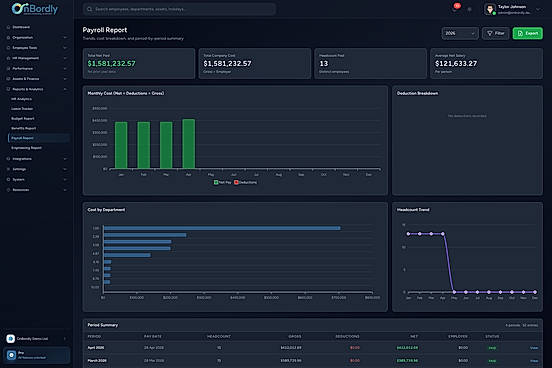Click the Period Summary heading

click(102, 325)
